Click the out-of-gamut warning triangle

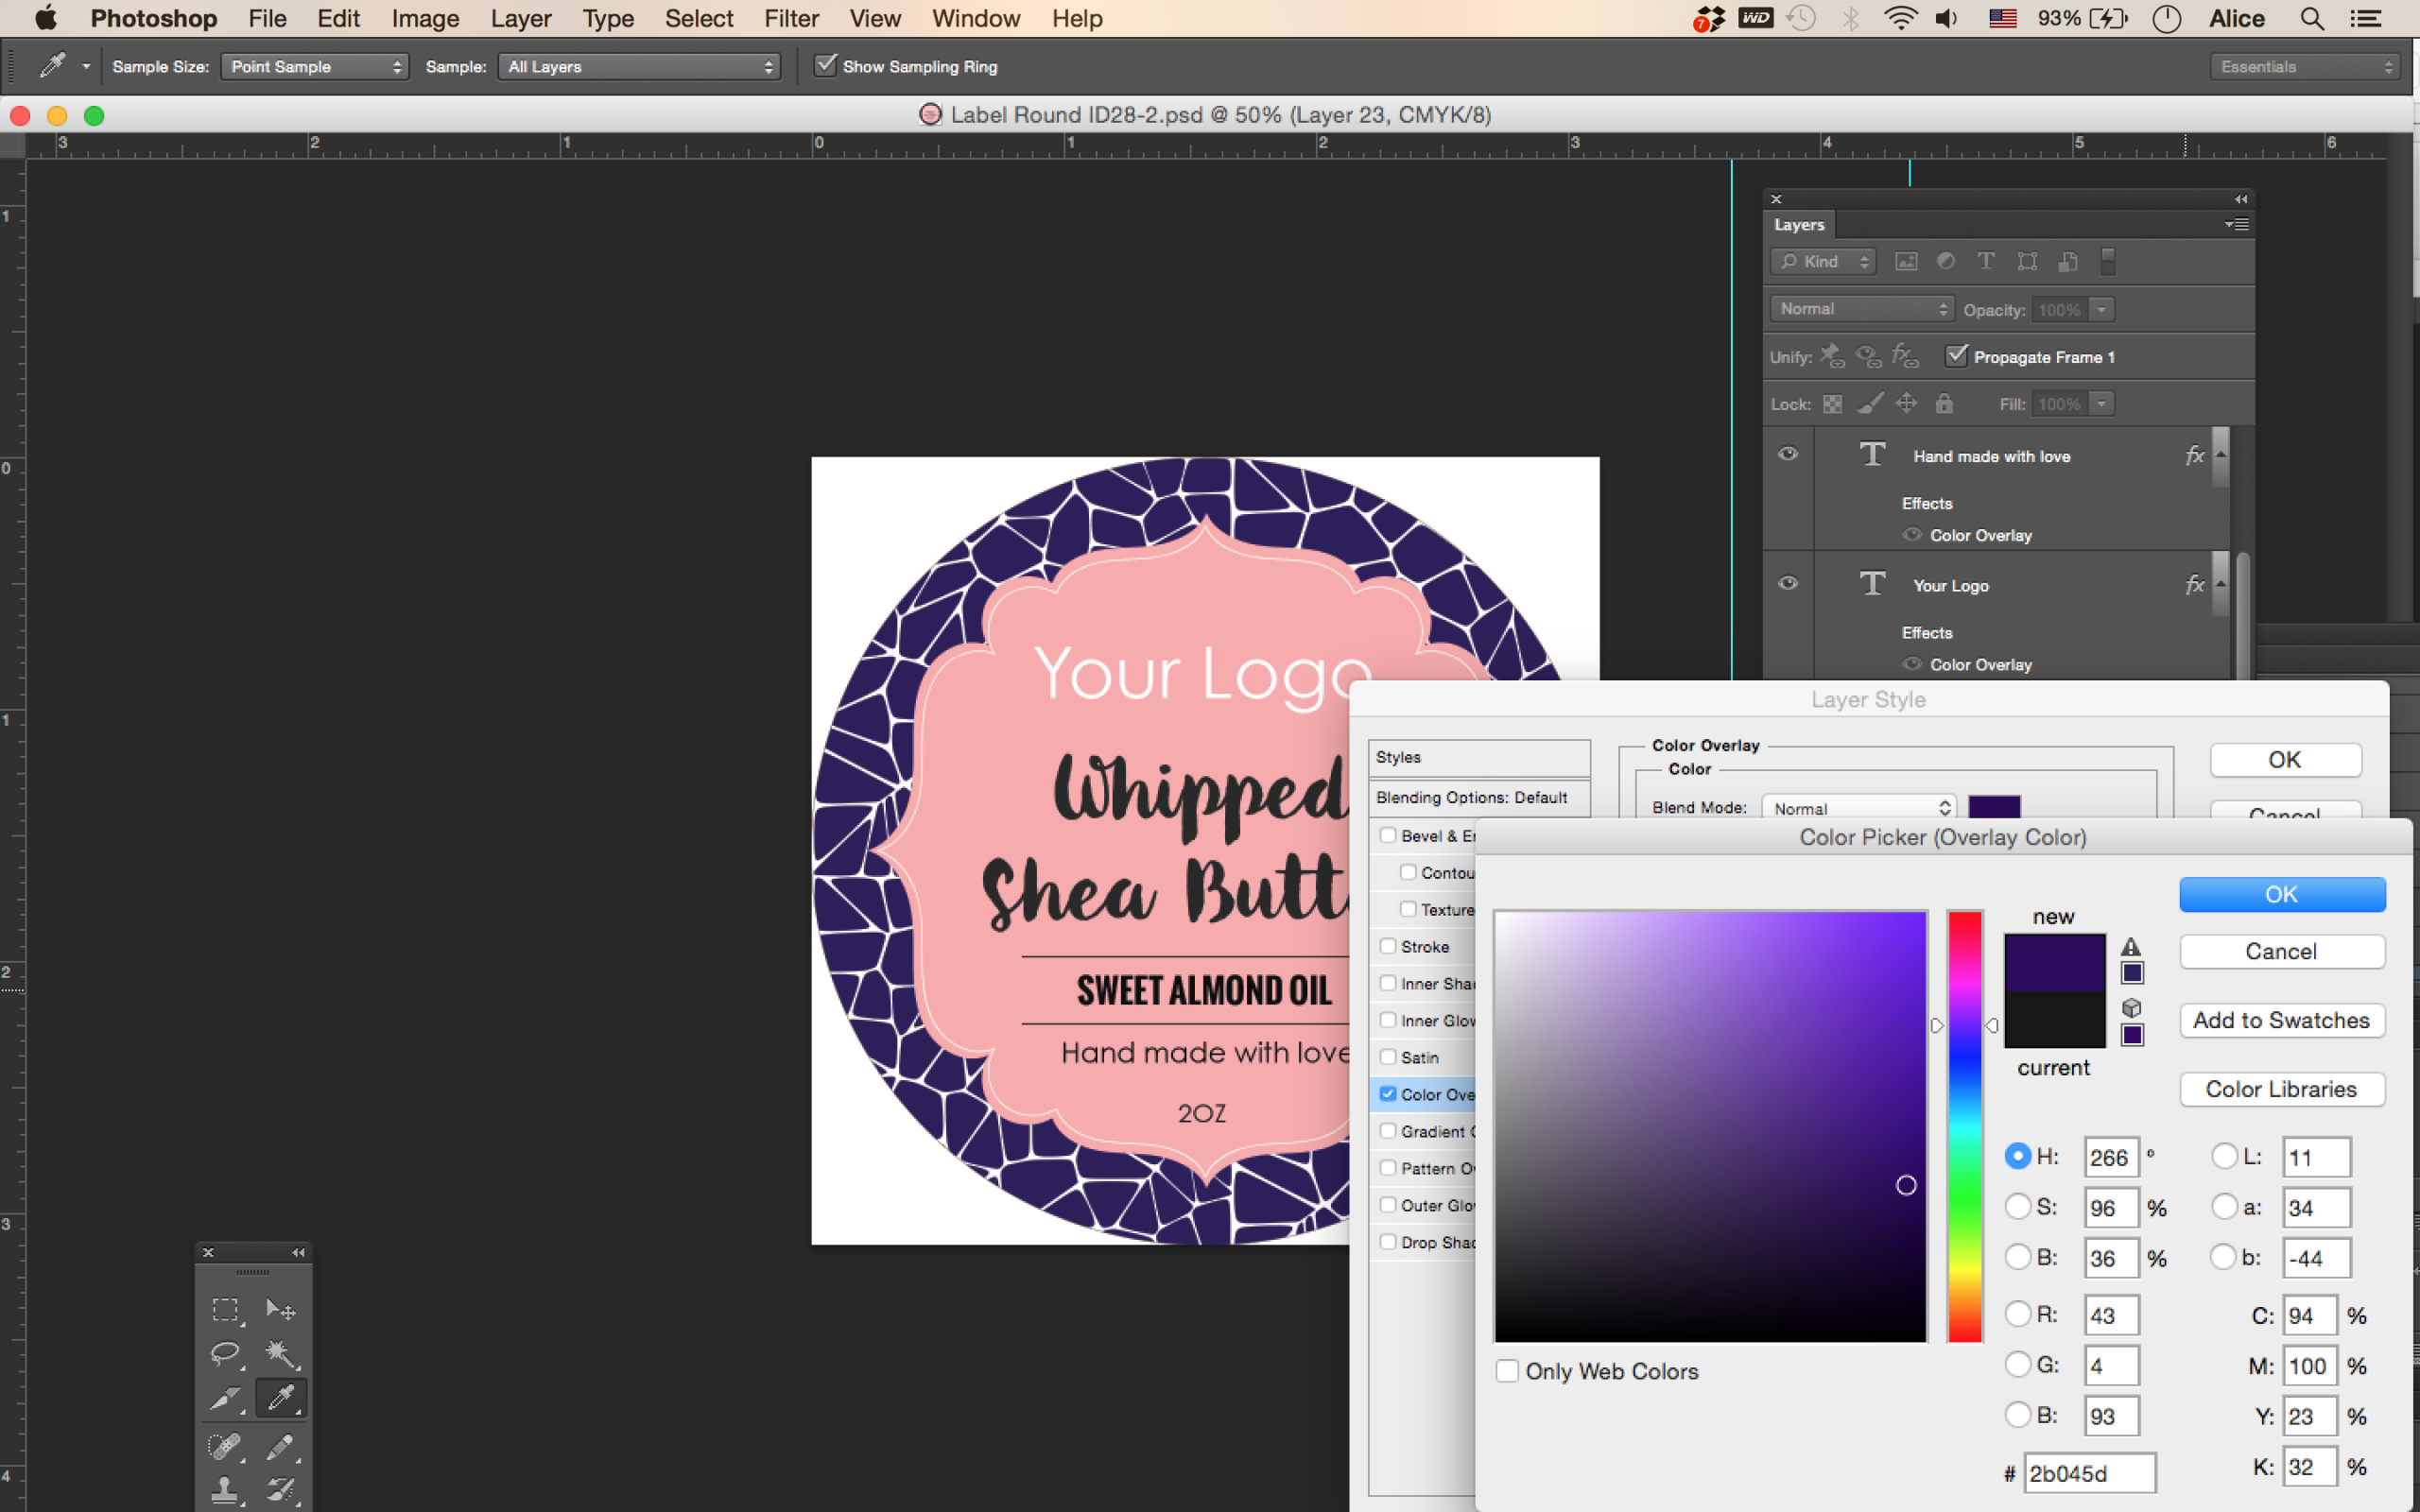click(x=2131, y=946)
